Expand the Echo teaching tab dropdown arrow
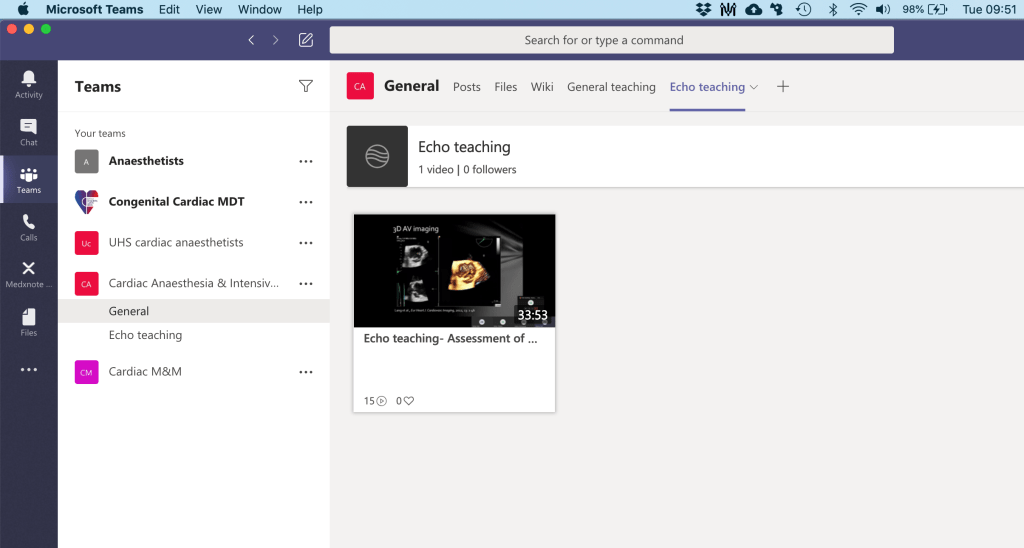1024x548 pixels. [x=754, y=87]
